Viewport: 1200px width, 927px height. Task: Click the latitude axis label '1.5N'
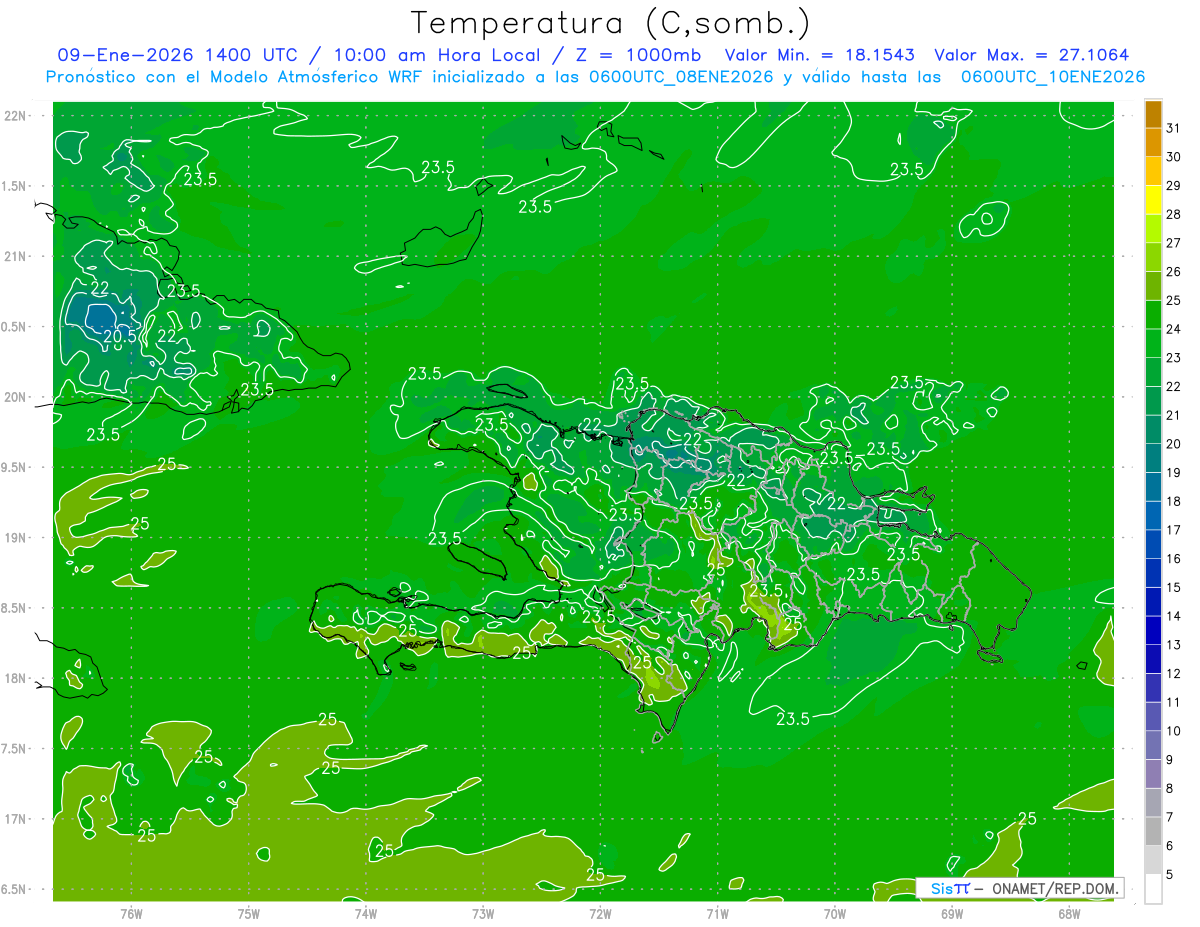point(15,186)
